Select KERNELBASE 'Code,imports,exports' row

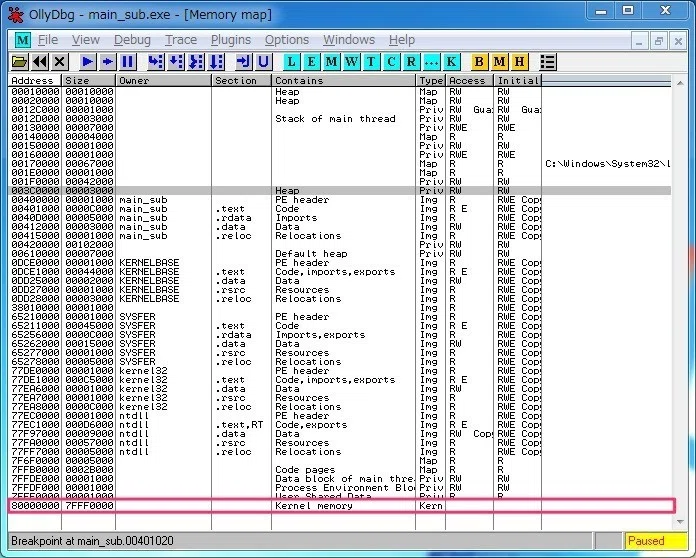point(340,272)
